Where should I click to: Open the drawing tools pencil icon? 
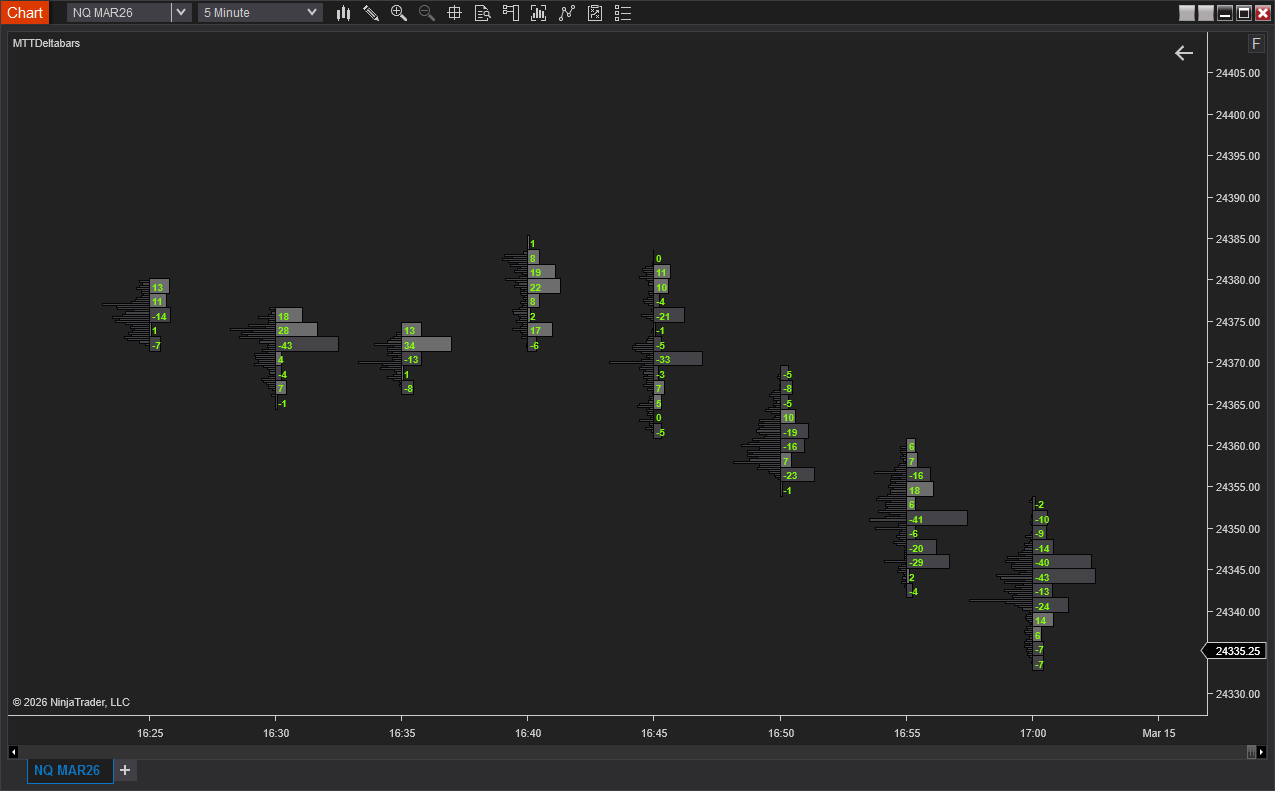[371, 13]
